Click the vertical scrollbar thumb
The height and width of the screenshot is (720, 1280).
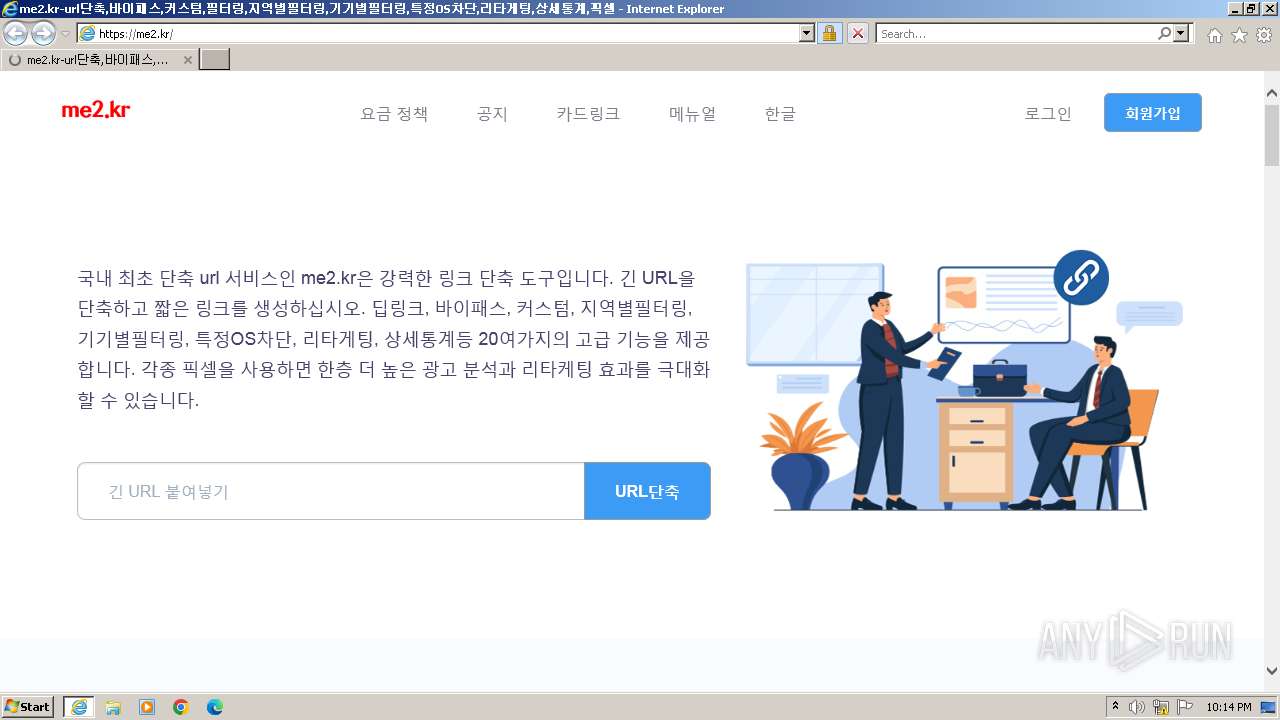point(1272,134)
